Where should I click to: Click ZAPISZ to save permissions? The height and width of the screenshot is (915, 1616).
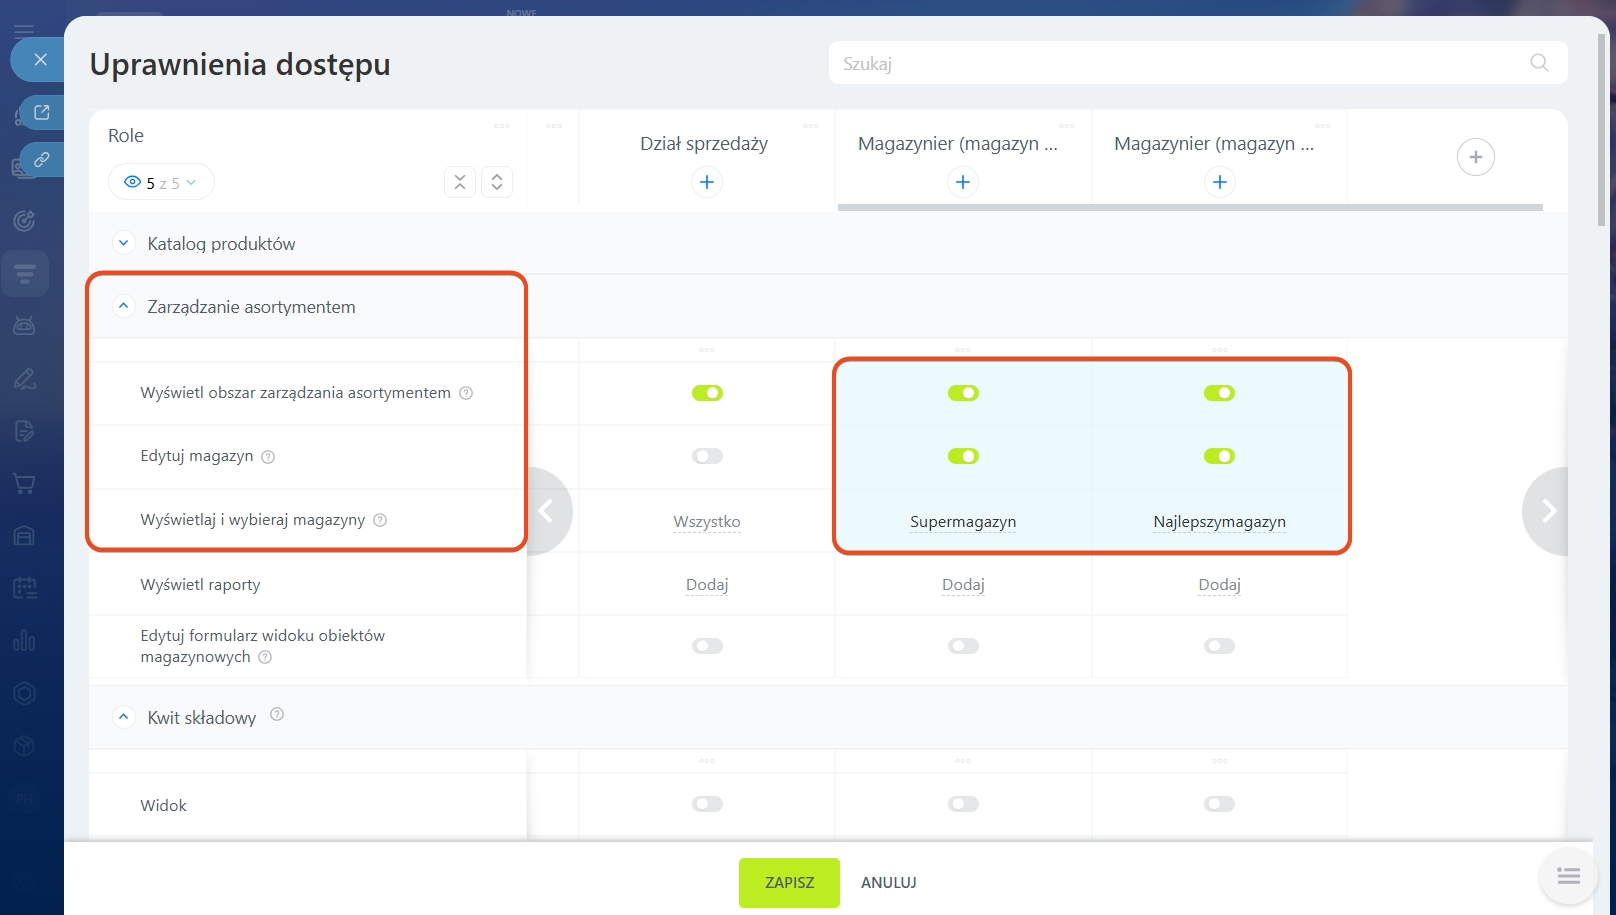[x=789, y=882]
